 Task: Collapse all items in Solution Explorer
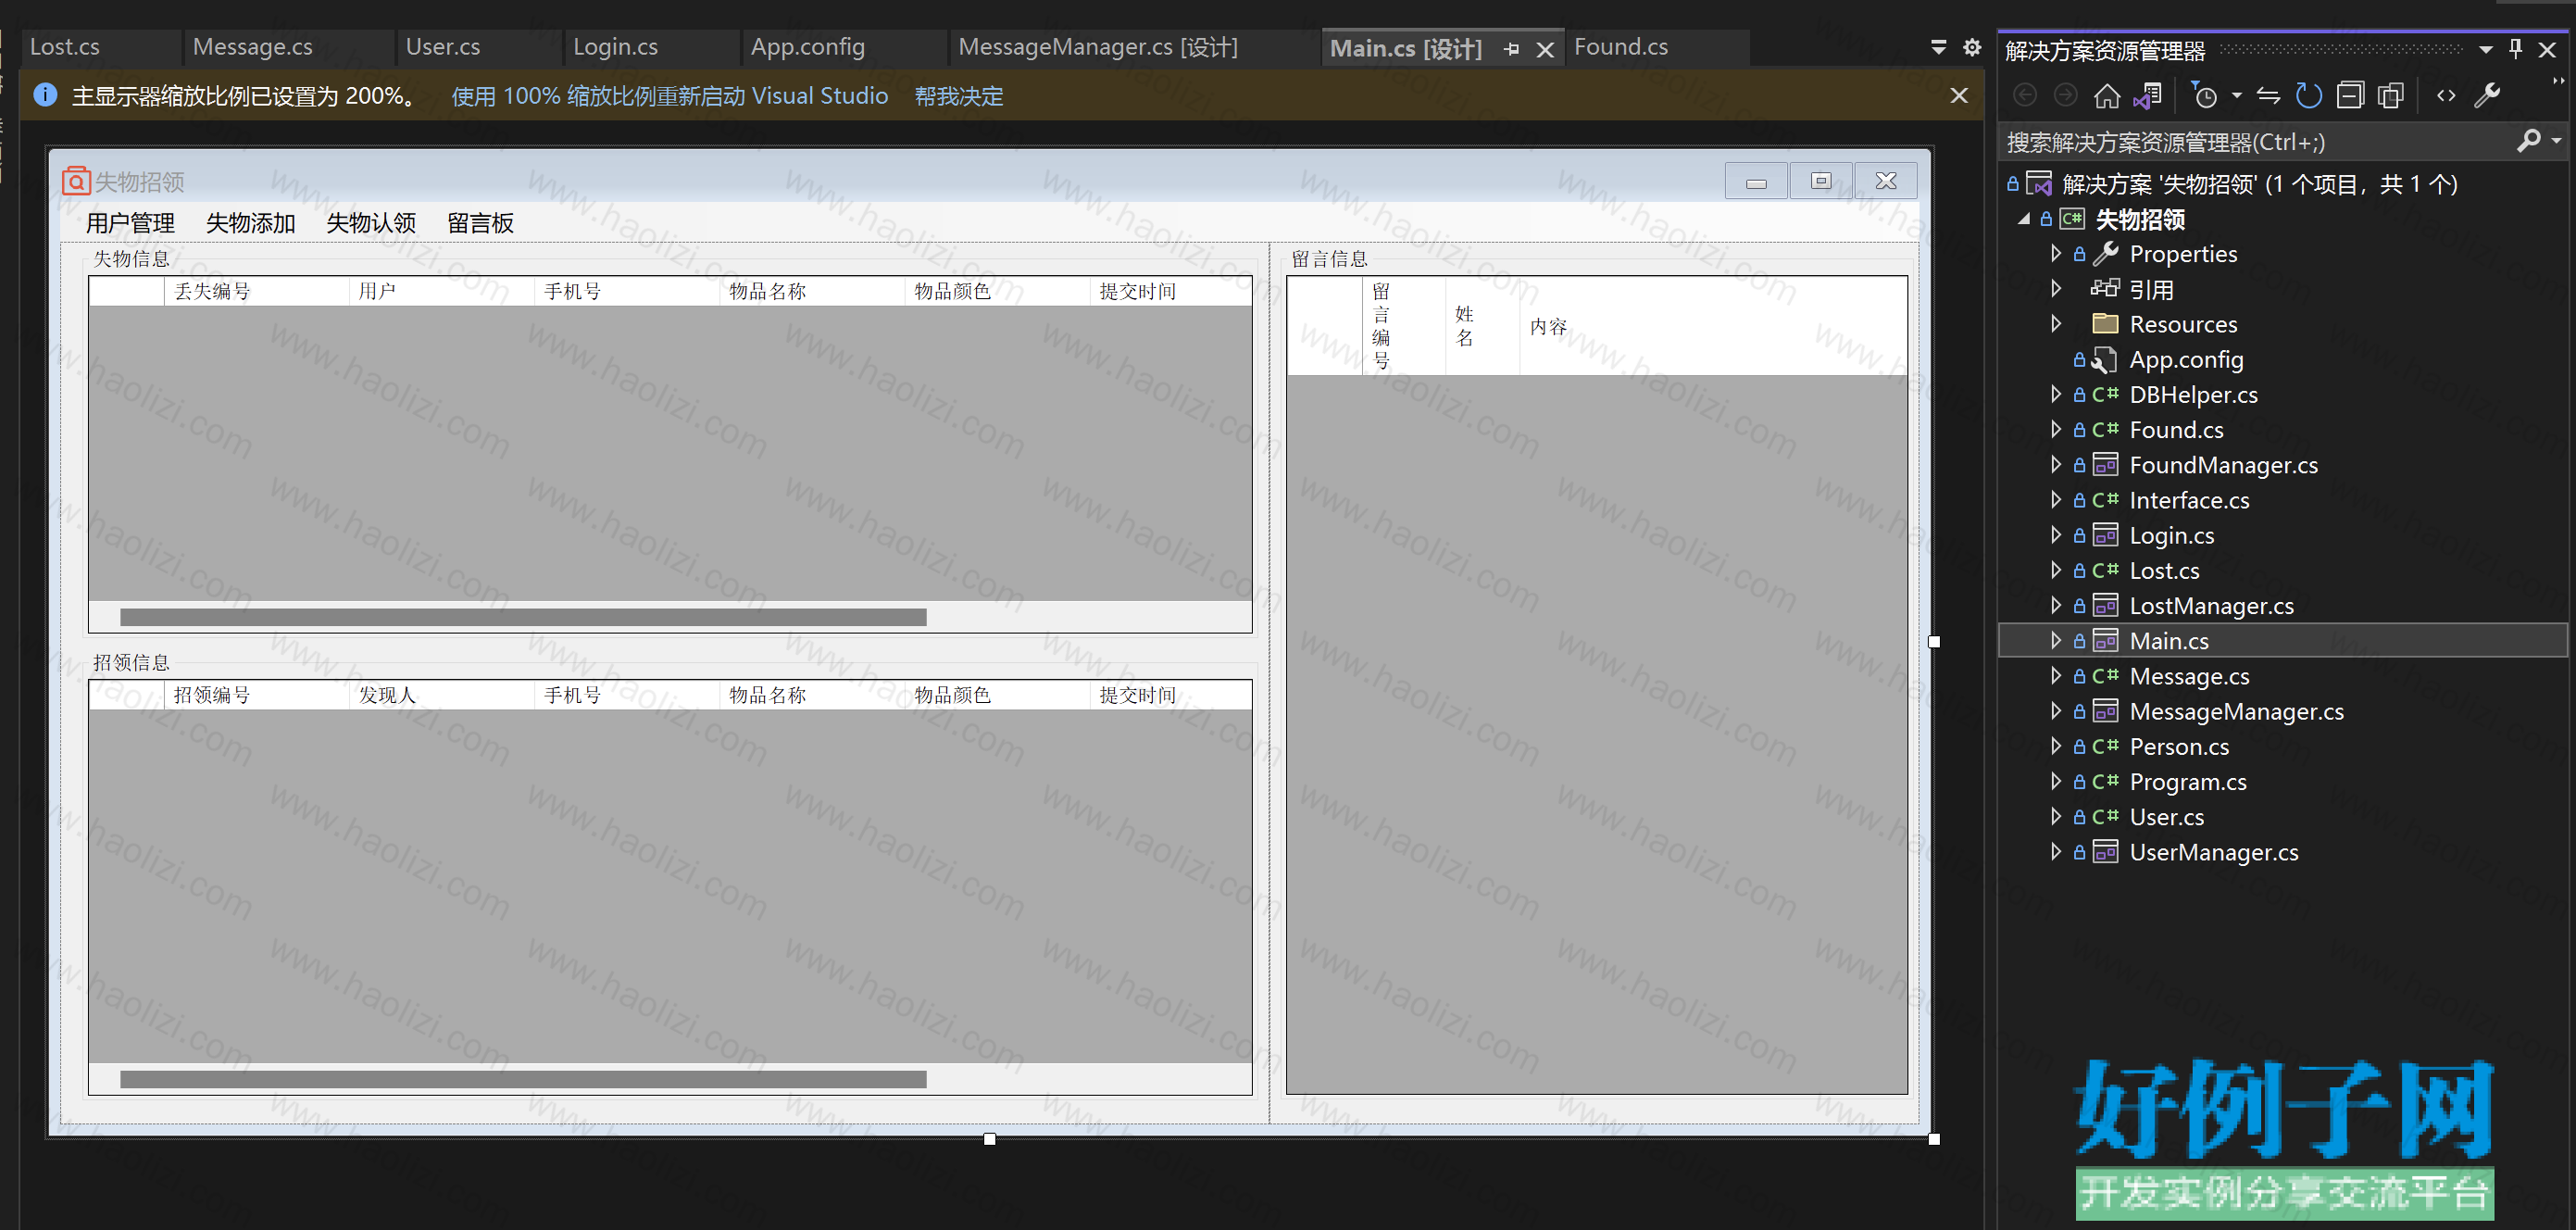[2350, 96]
